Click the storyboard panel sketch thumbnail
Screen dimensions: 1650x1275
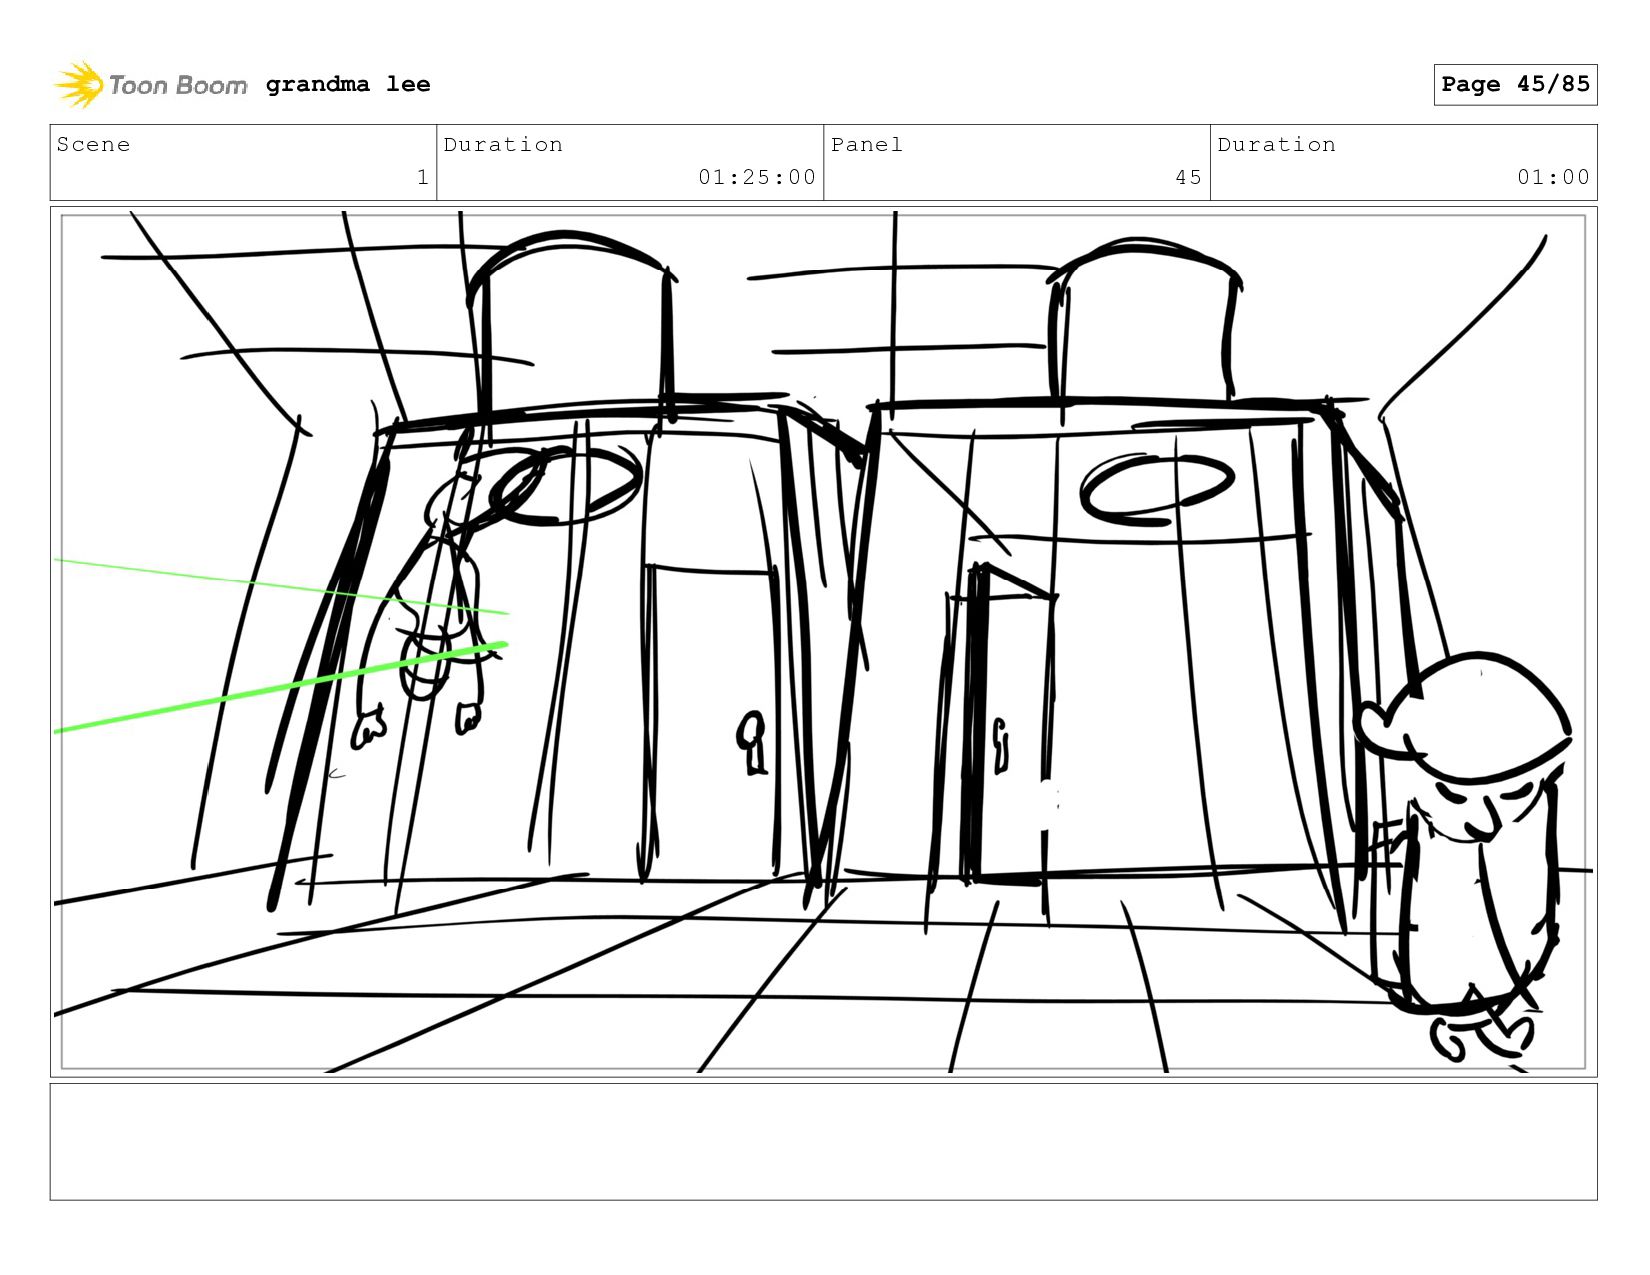[x=823, y=641]
